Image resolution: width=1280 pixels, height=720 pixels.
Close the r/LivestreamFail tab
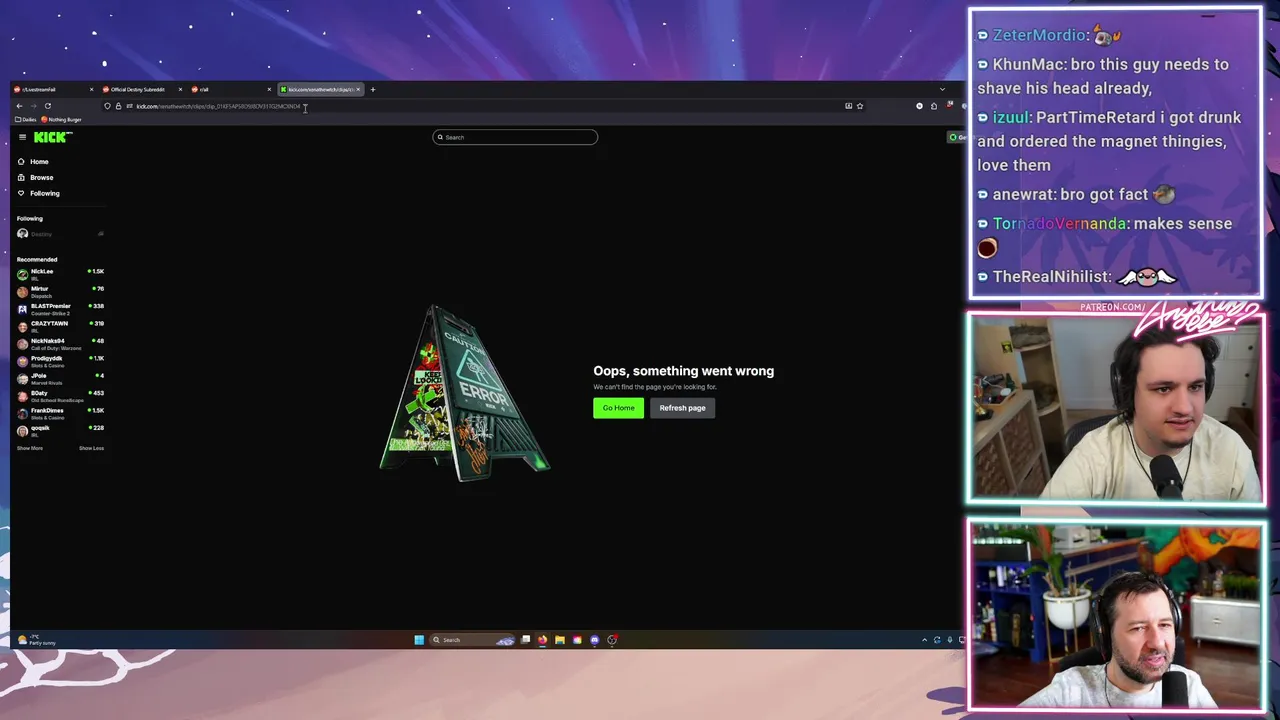(x=91, y=89)
